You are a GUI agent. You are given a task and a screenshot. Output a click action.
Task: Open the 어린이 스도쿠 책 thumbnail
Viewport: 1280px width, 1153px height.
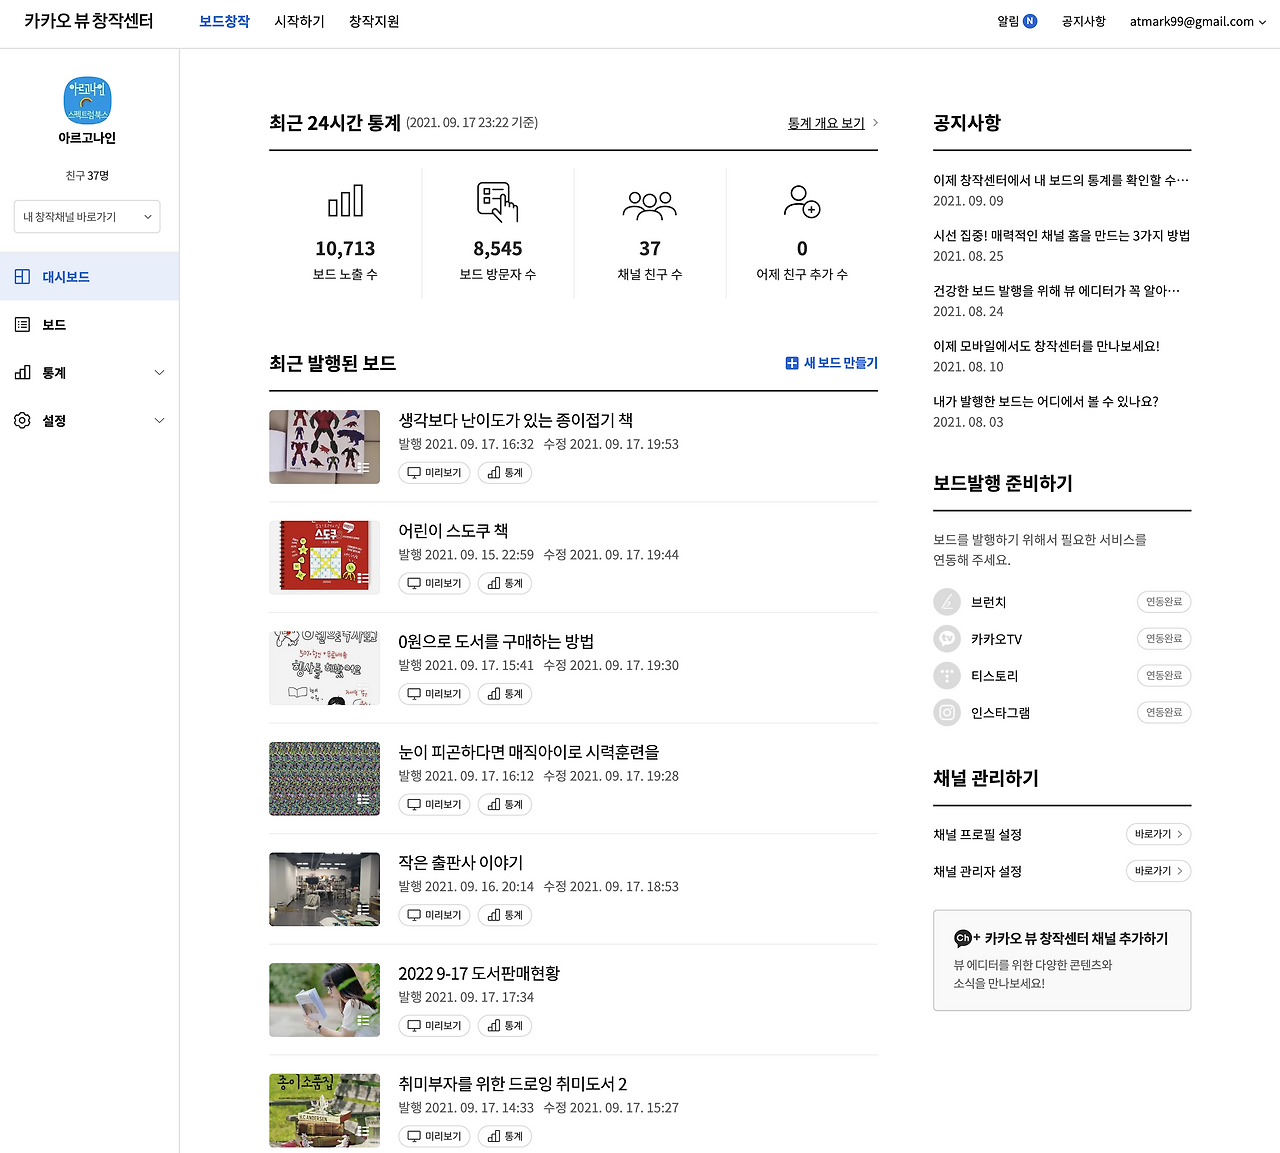pyautogui.click(x=324, y=557)
